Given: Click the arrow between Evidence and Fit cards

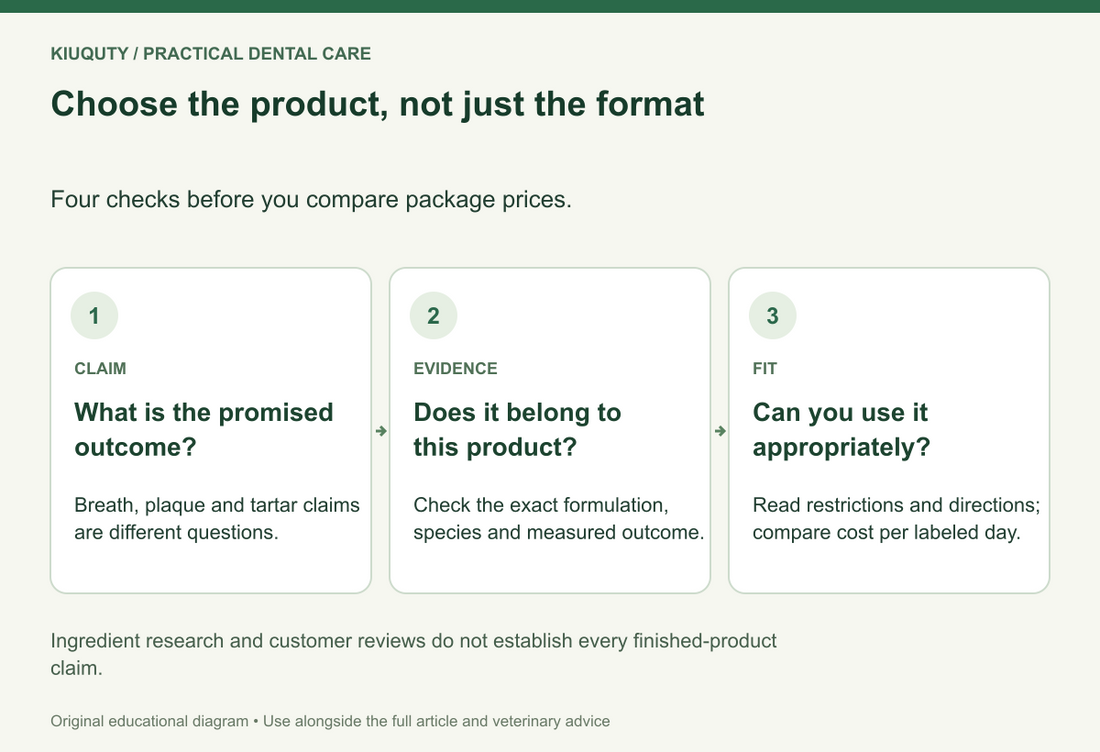Looking at the screenshot, I should pos(720,431).
